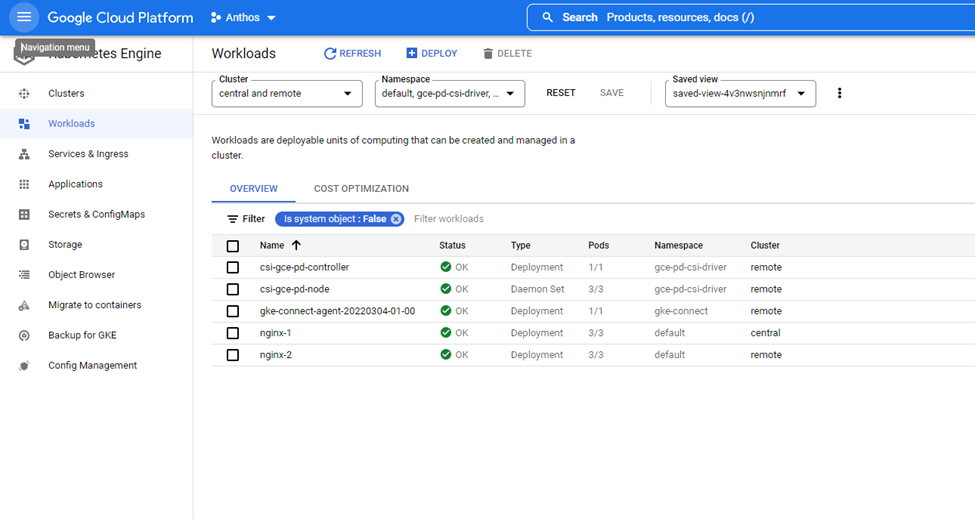This screenshot has width=975, height=519.
Task: Click the Refresh button
Action: (x=352, y=54)
